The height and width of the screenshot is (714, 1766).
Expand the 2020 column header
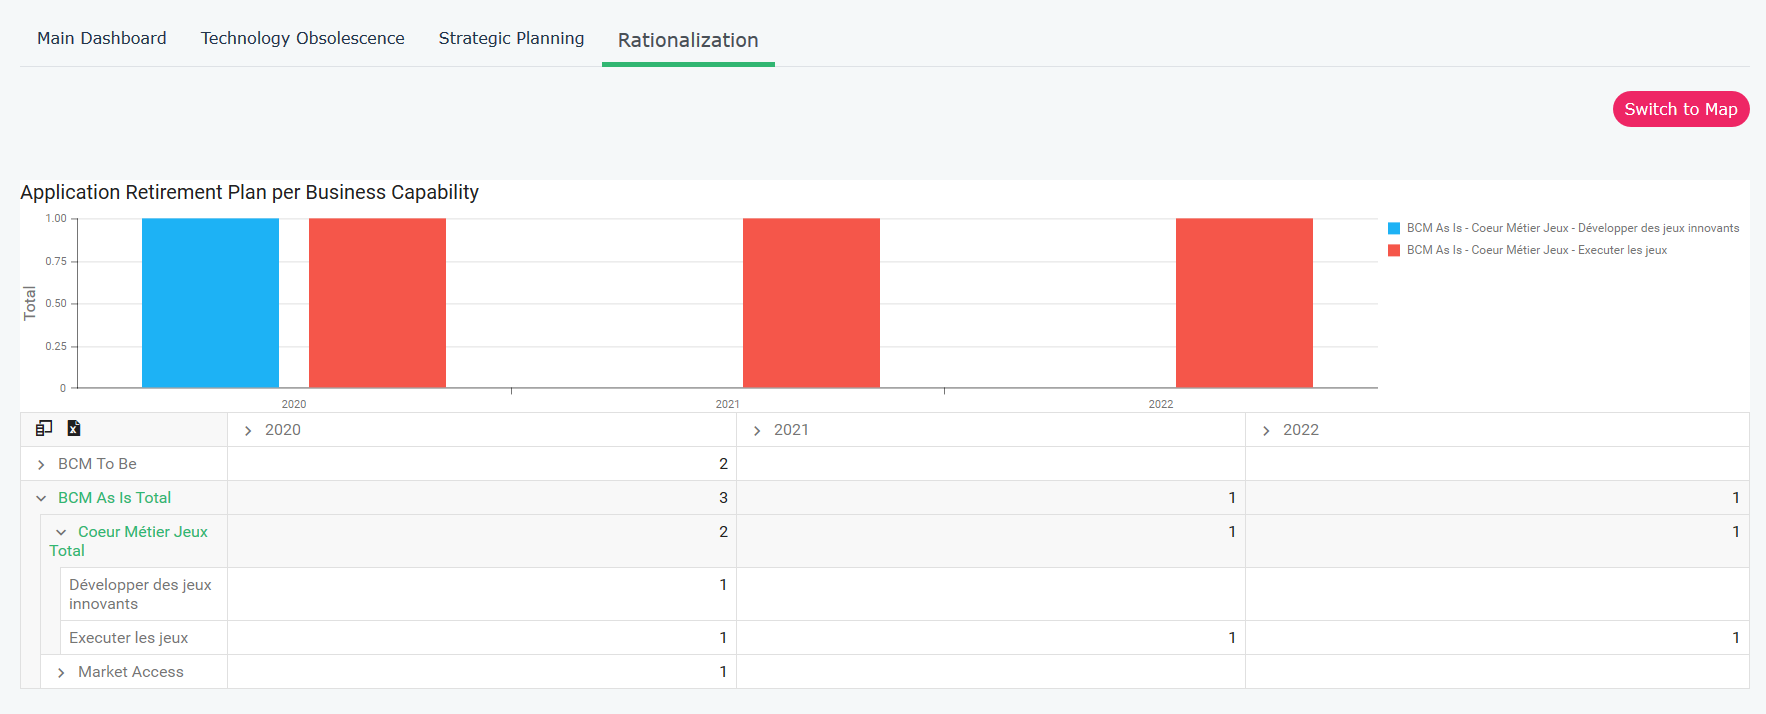[x=248, y=431]
